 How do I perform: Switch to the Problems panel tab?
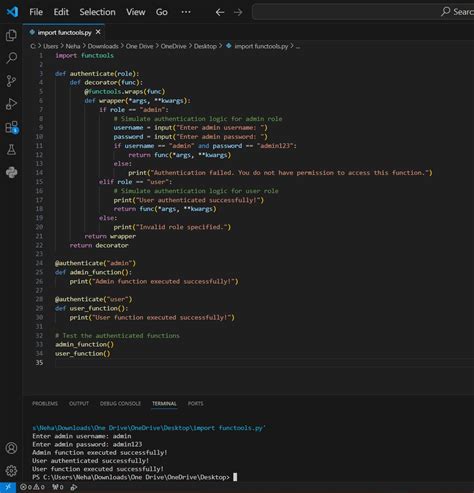45,404
